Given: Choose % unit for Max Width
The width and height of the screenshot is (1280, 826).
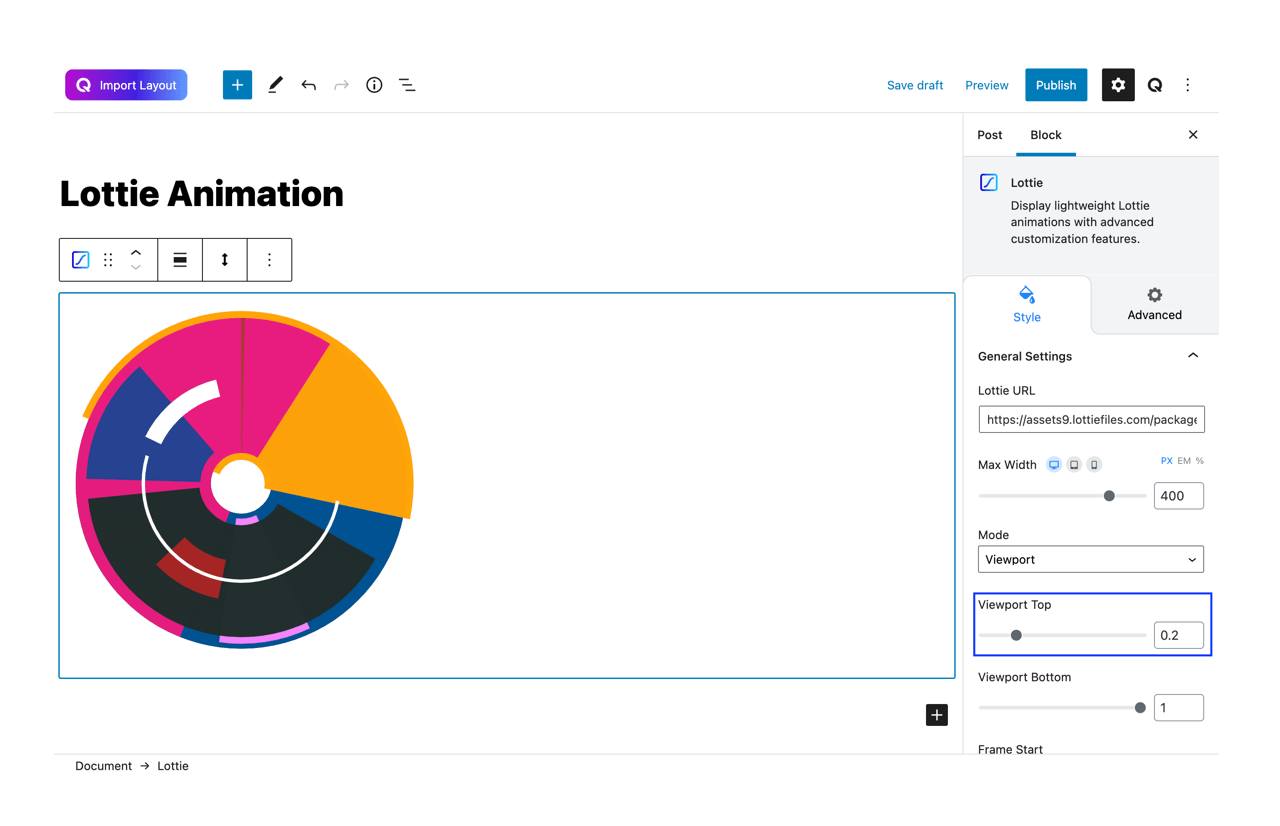Looking at the screenshot, I should coord(1200,461).
